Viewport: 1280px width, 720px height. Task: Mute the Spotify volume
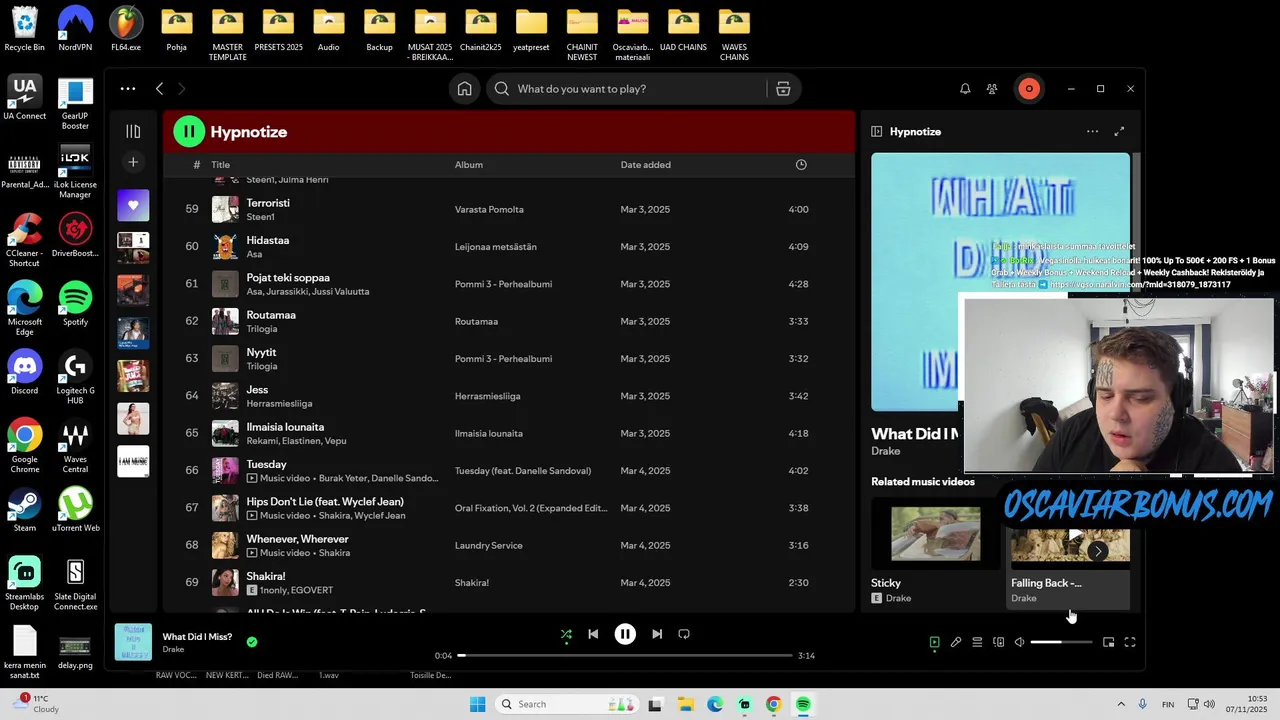[x=1019, y=642]
